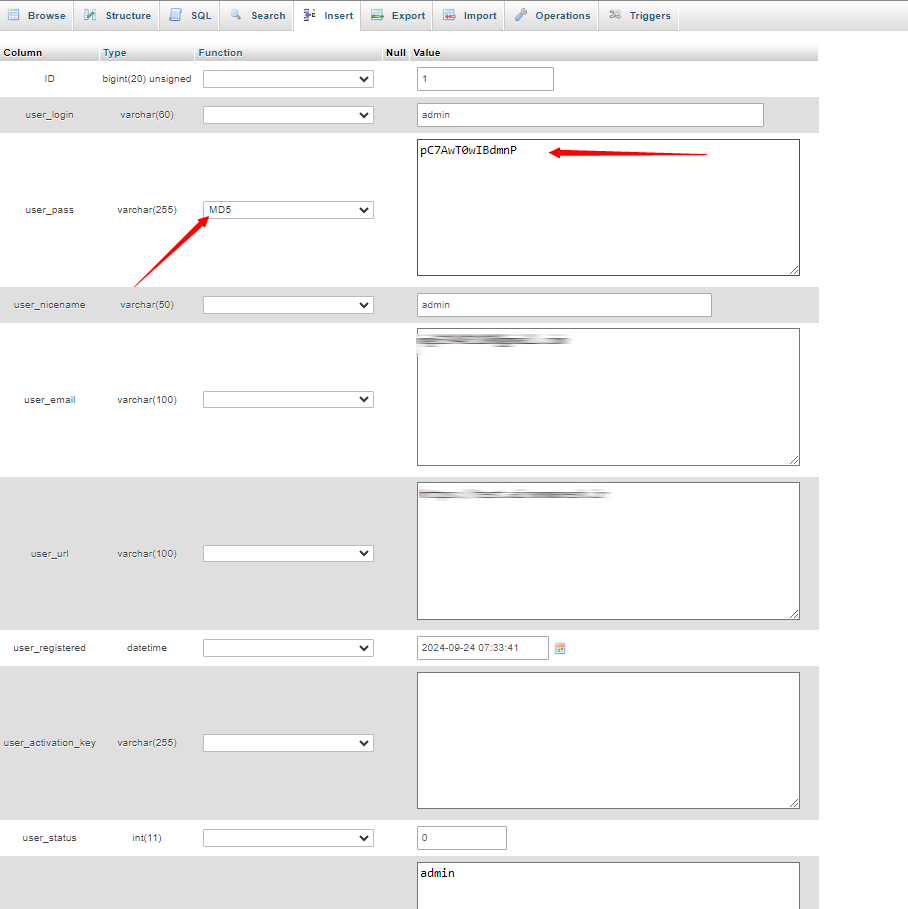Click the Operations wrench icon

(x=521, y=15)
